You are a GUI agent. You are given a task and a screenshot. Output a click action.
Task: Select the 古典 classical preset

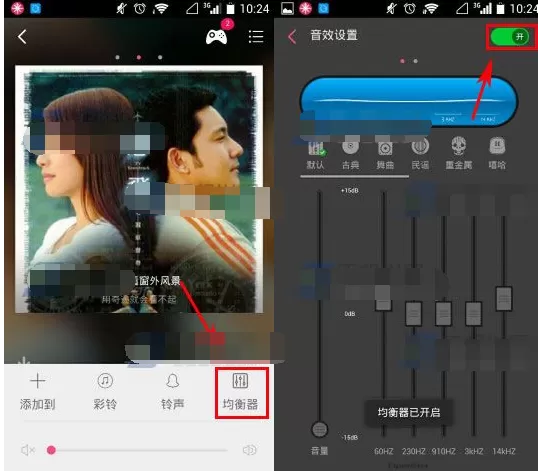[350, 154]
